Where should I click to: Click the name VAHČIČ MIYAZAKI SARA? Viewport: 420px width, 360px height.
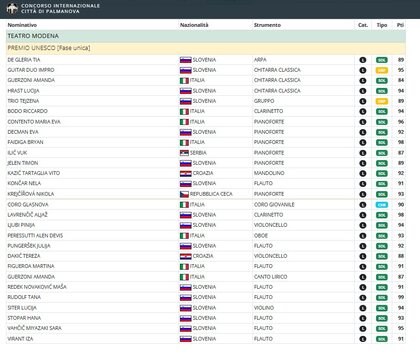point(34,328)
